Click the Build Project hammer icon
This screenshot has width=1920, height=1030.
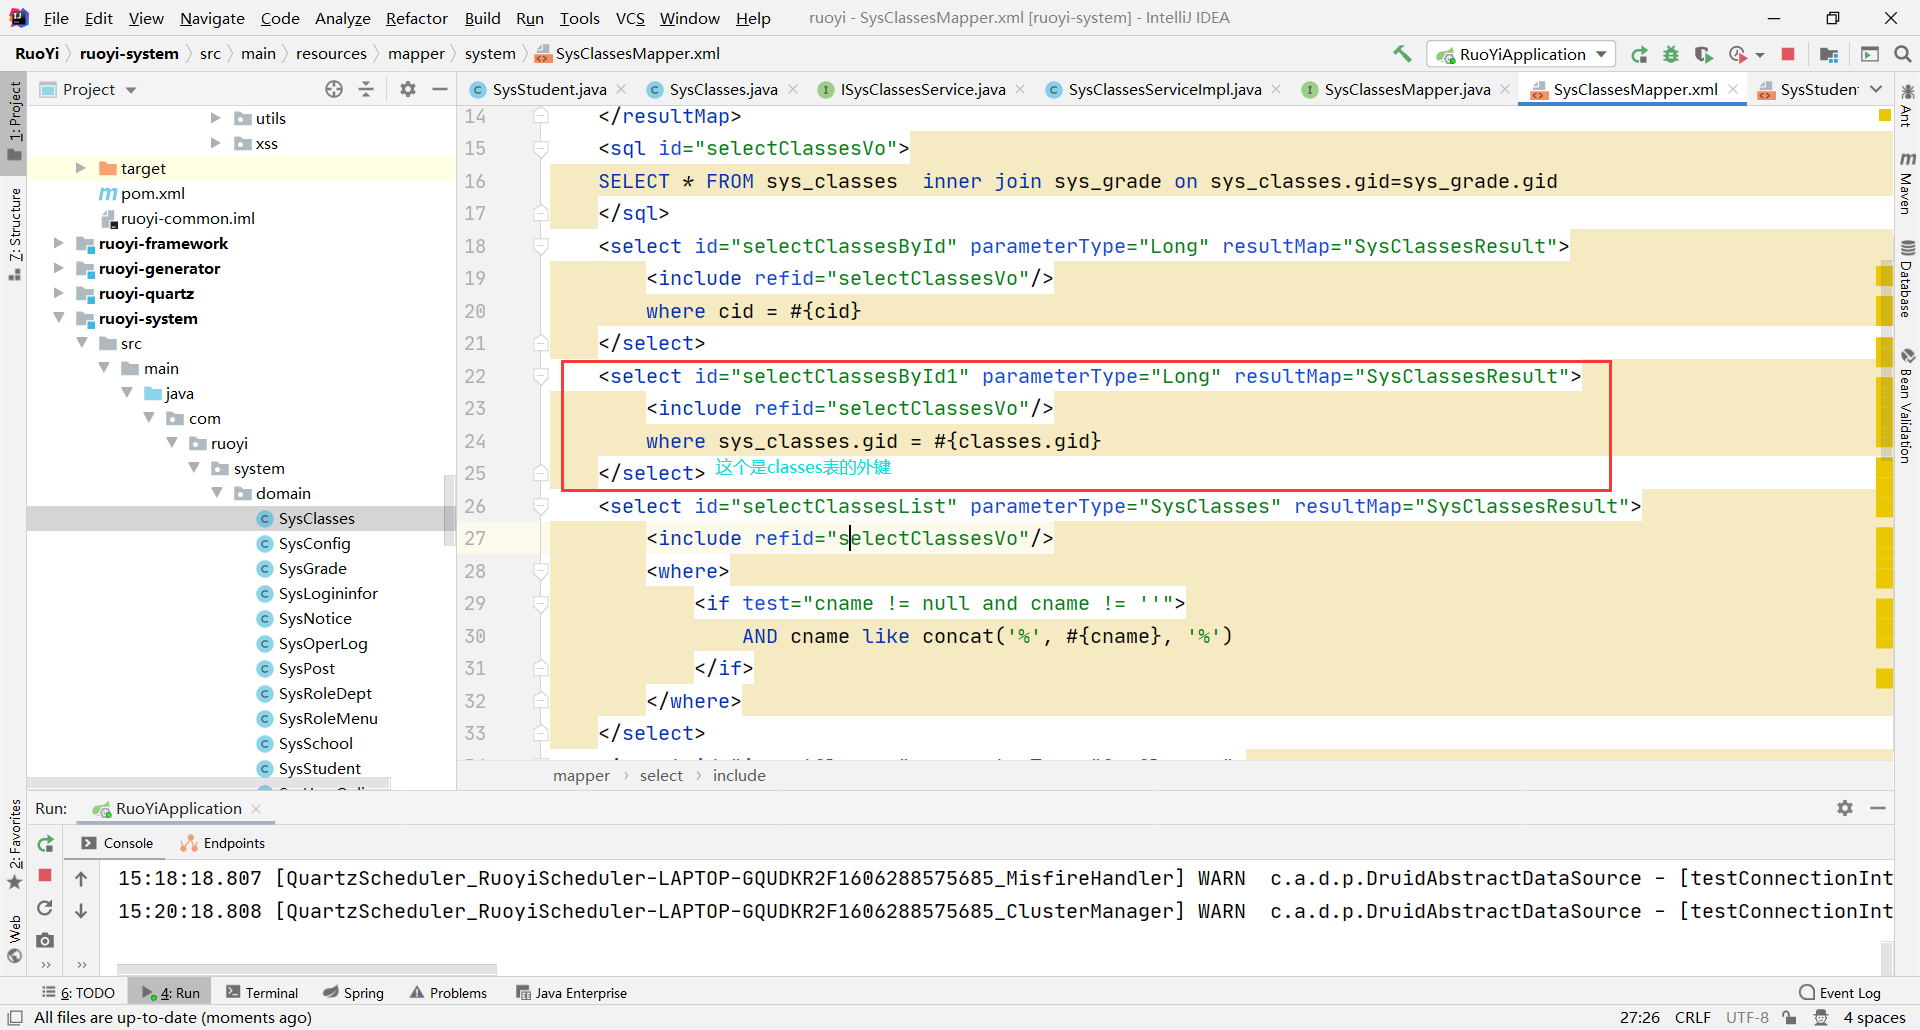click(1402, 54)
